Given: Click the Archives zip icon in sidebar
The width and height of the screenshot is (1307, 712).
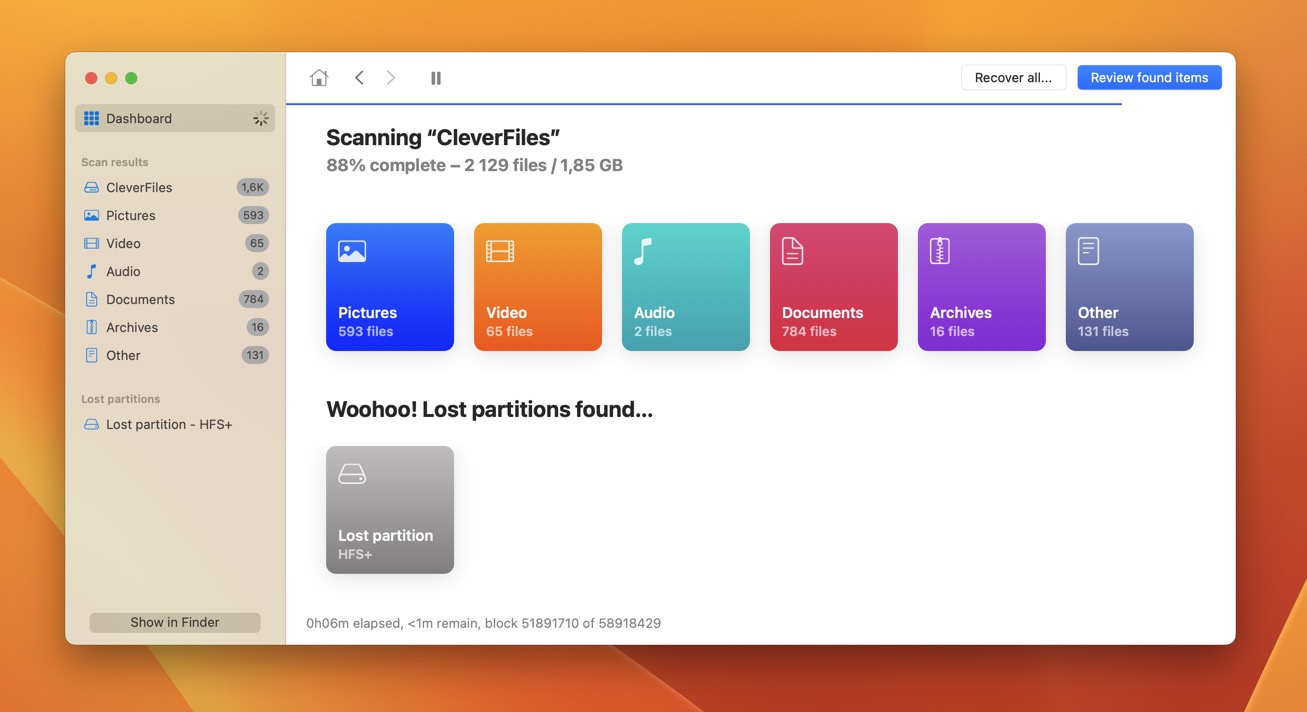Looking at the screenshot, I should click(x=91, y=327).
